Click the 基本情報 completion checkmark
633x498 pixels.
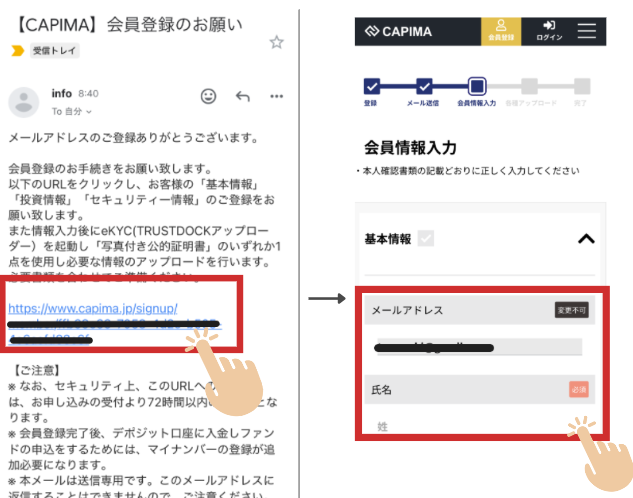point(426,239)
